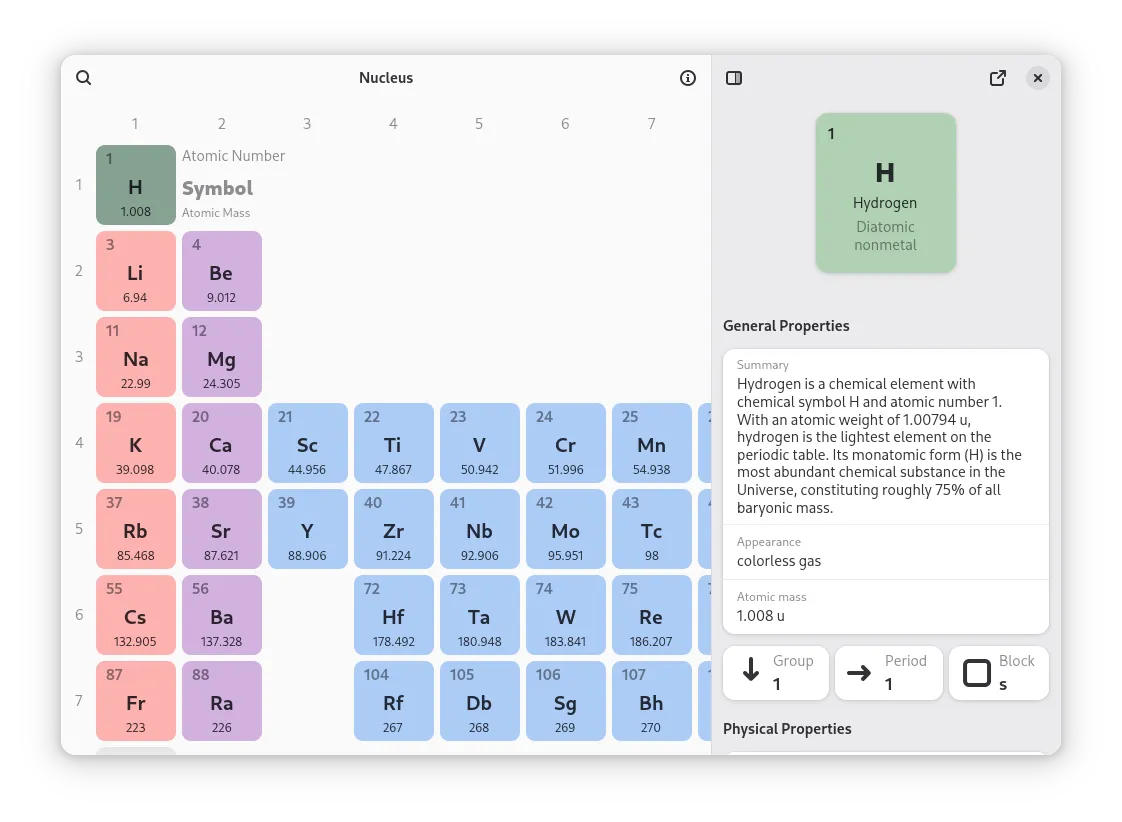This screenshot has width=1122, height=822.
Task: Select the Lithium (Li) tile
Action: pyautogui.click(x=135, y=270)
